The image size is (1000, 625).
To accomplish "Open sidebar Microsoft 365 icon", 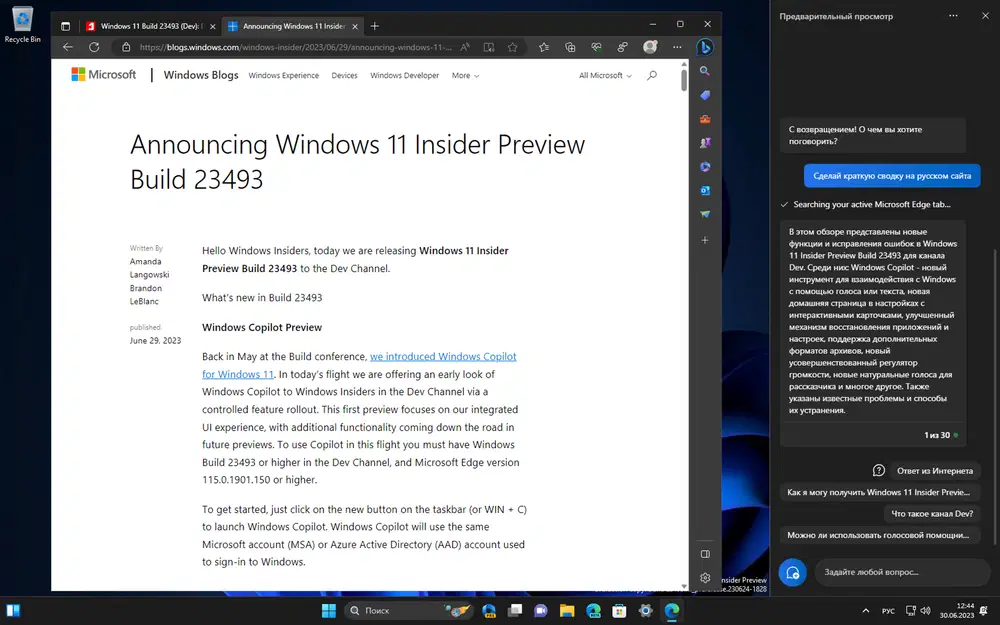I will pos(705,166).
